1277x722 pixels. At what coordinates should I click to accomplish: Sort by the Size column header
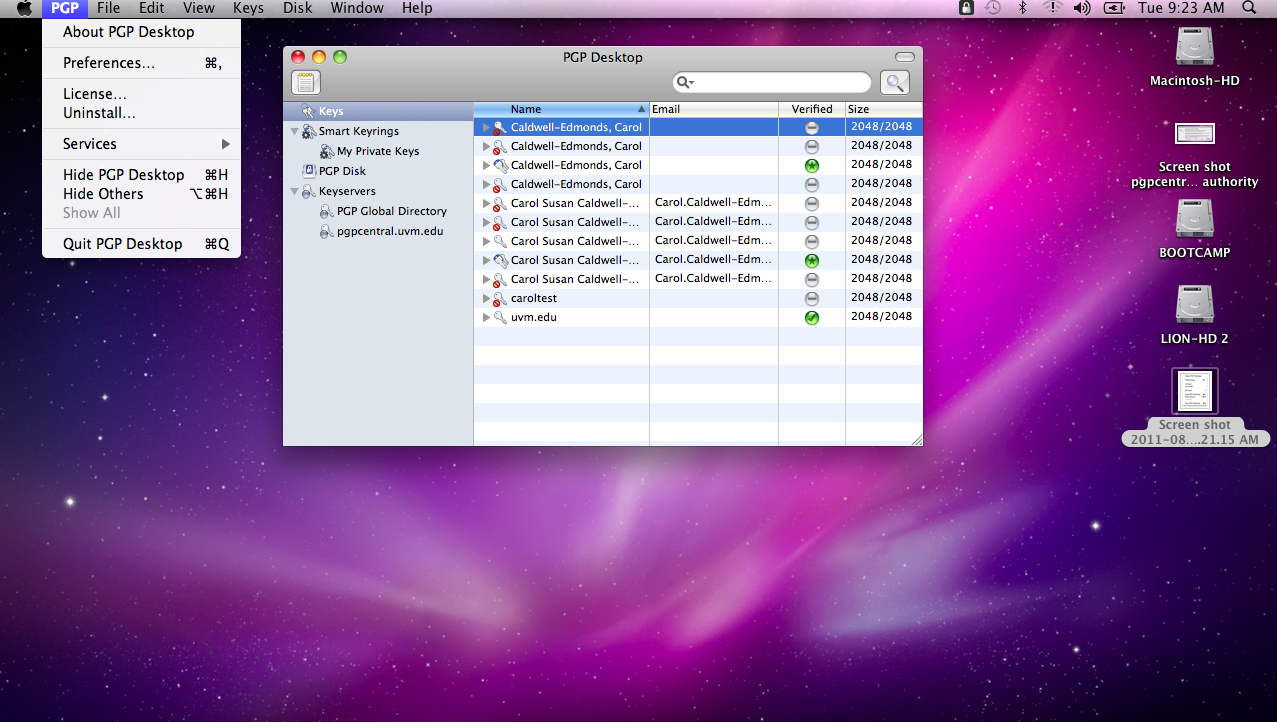(x=884, y=109)
